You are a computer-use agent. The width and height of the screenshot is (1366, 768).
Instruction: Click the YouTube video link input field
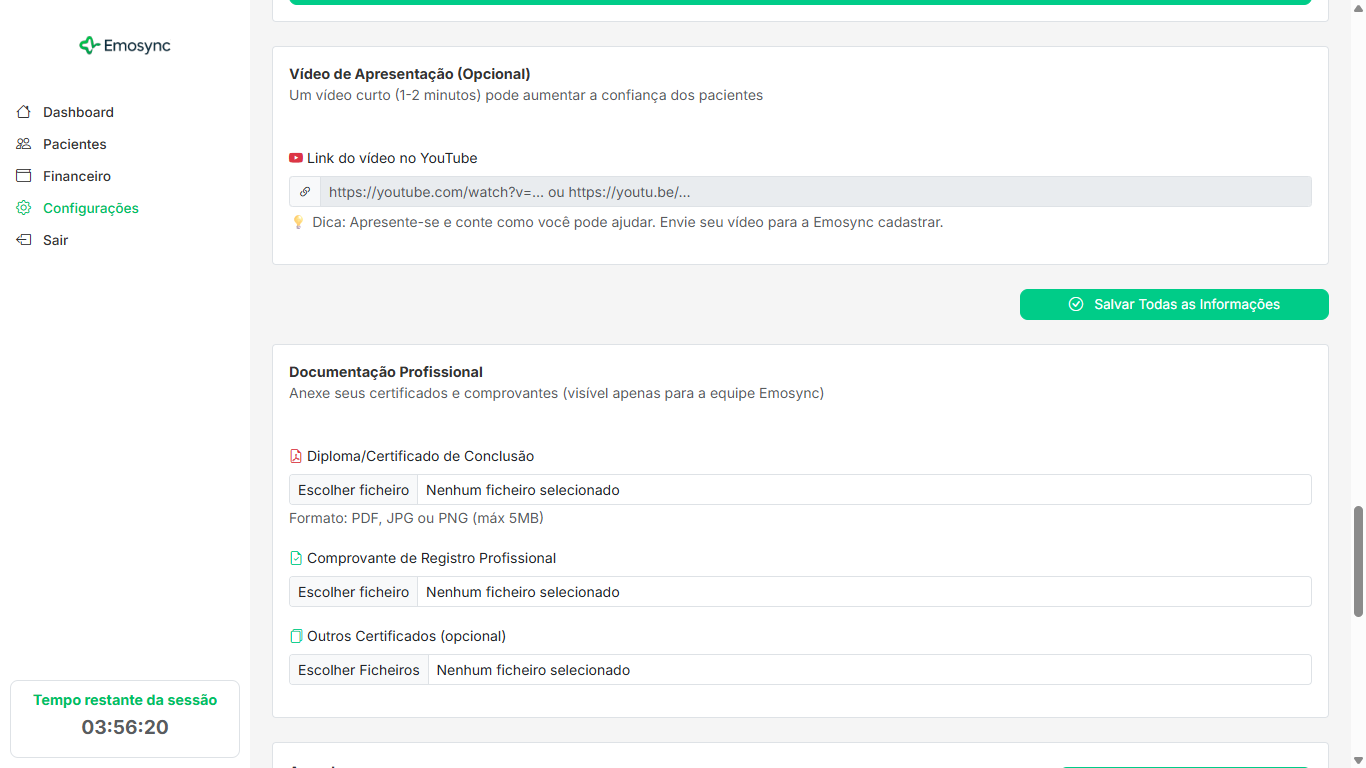(x=800, y=191)
